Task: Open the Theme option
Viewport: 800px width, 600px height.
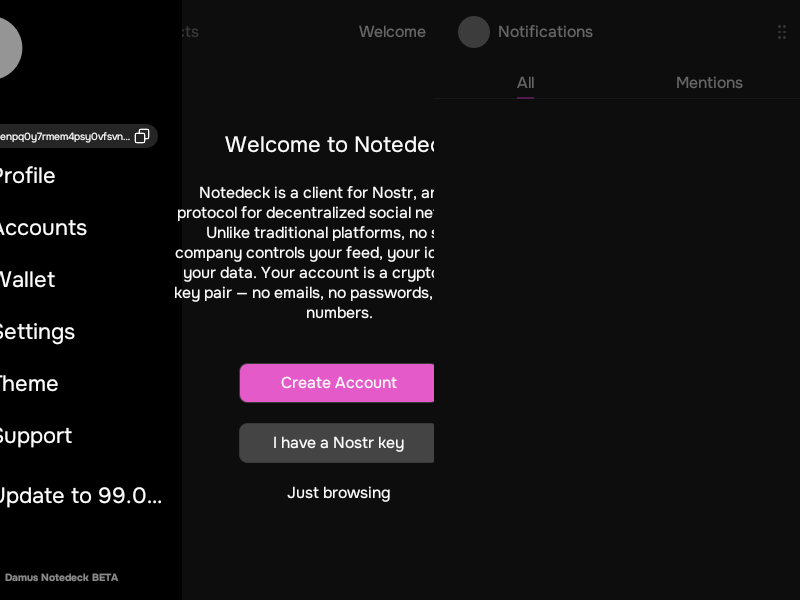Action: coord(28,384)
